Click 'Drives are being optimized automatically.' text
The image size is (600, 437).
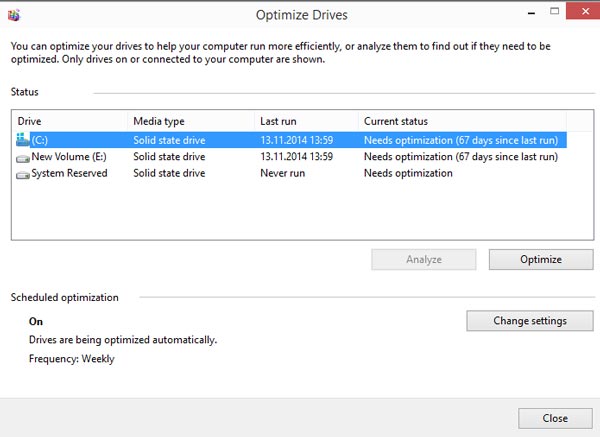pyautogui.click(x=123, y=340)
